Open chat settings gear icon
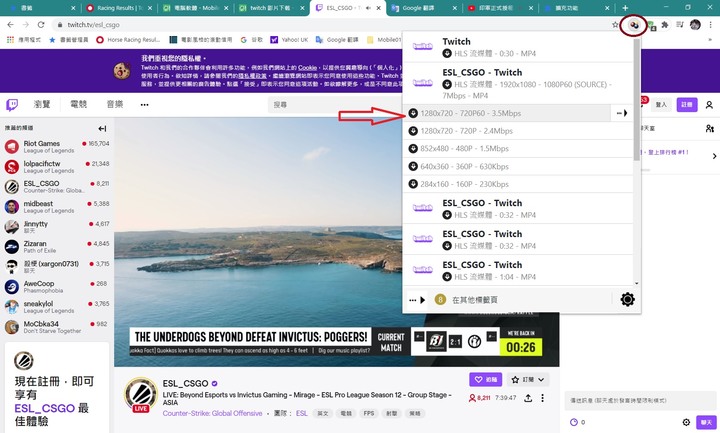The height and width of the screenshot is (433, 720). pyautogui.click(x=686, y=422)
